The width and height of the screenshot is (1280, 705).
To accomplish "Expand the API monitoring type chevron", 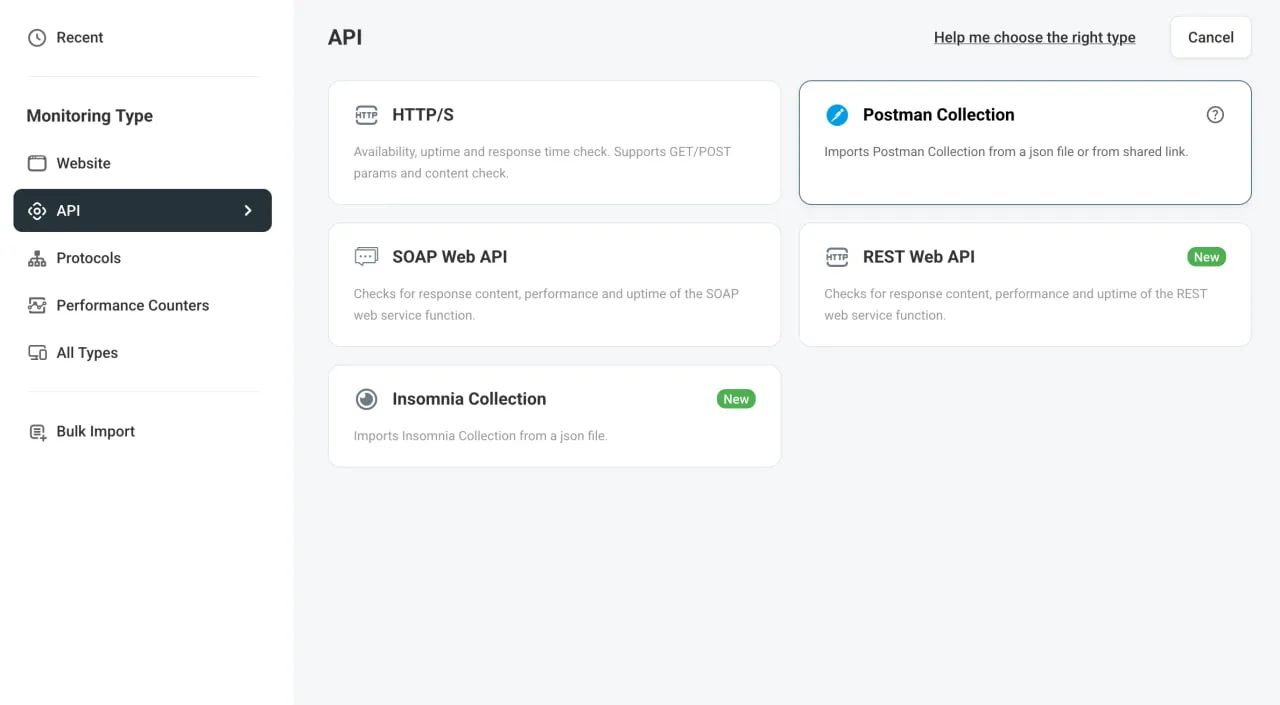I will [x=247, y=210].
